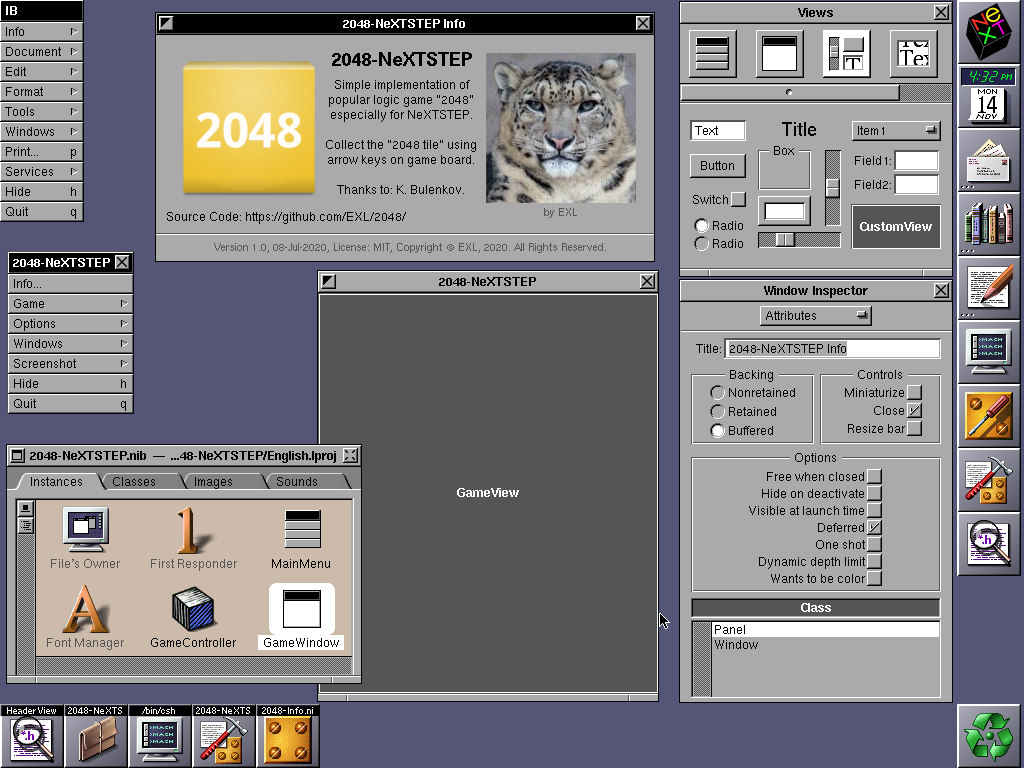Image resolution: width=1024 pixels, height=768 pixels.
Task: Open the Project Builder icon in right dock
Action: click(x=991, y=480)
